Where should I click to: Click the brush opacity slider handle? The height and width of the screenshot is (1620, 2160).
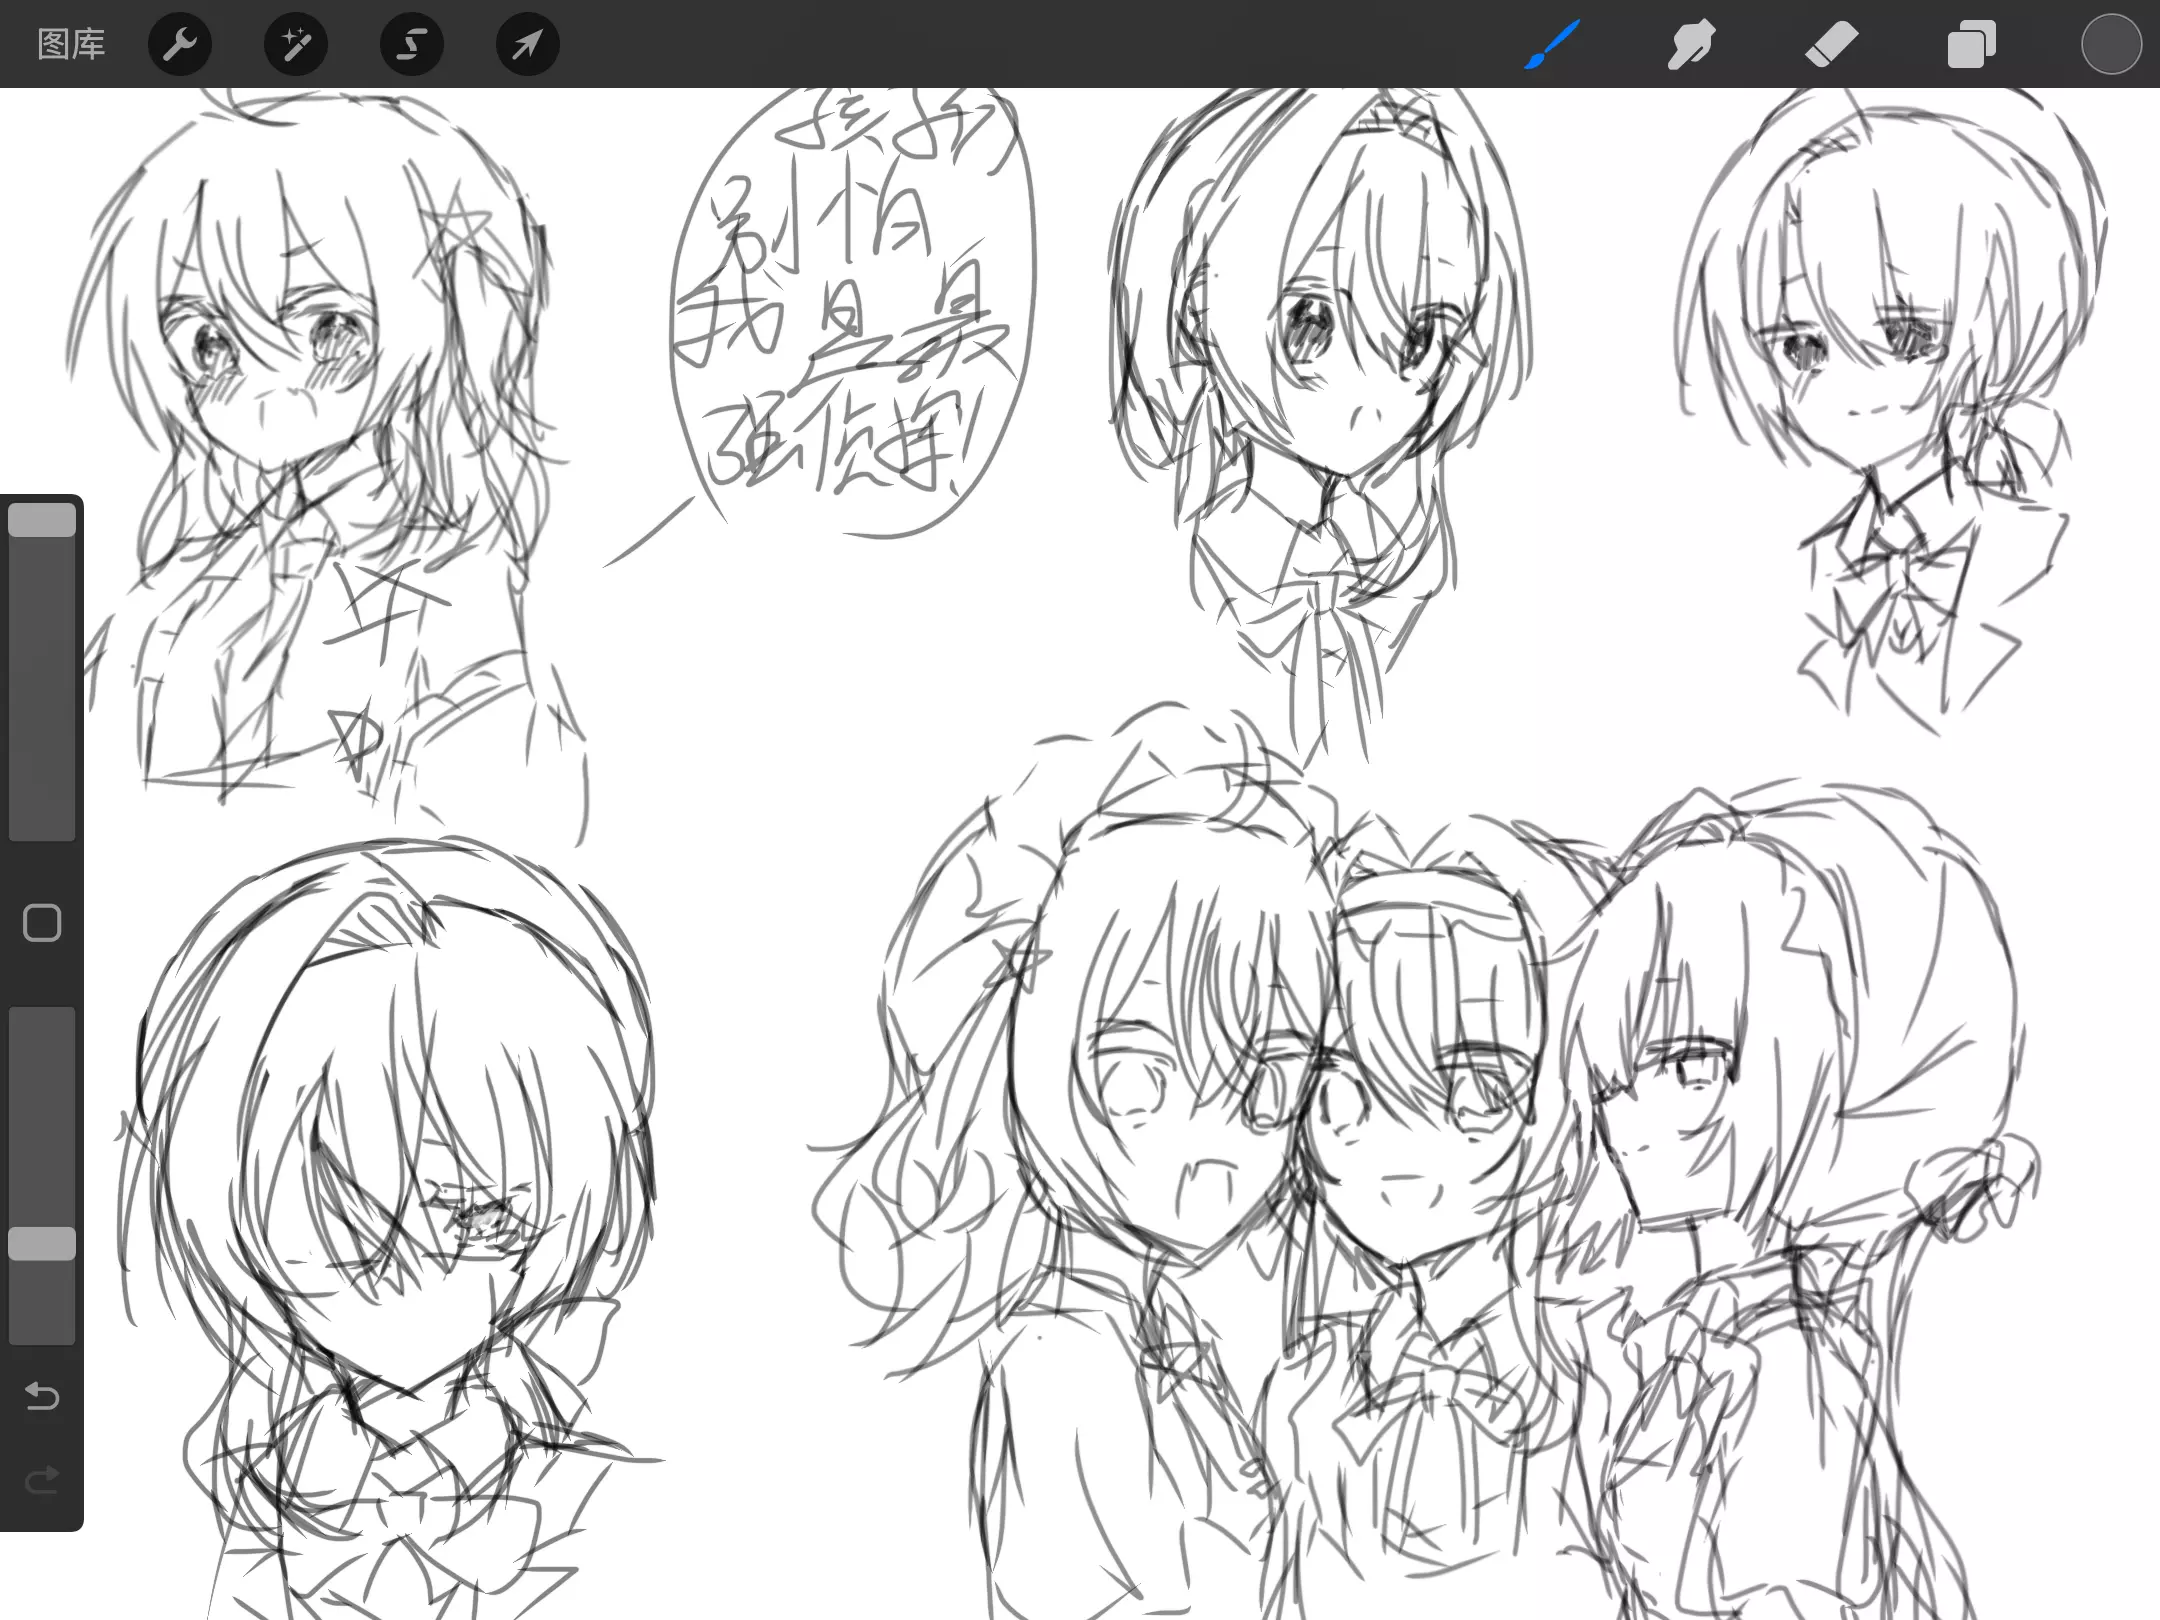click(x=42, y=1243)
